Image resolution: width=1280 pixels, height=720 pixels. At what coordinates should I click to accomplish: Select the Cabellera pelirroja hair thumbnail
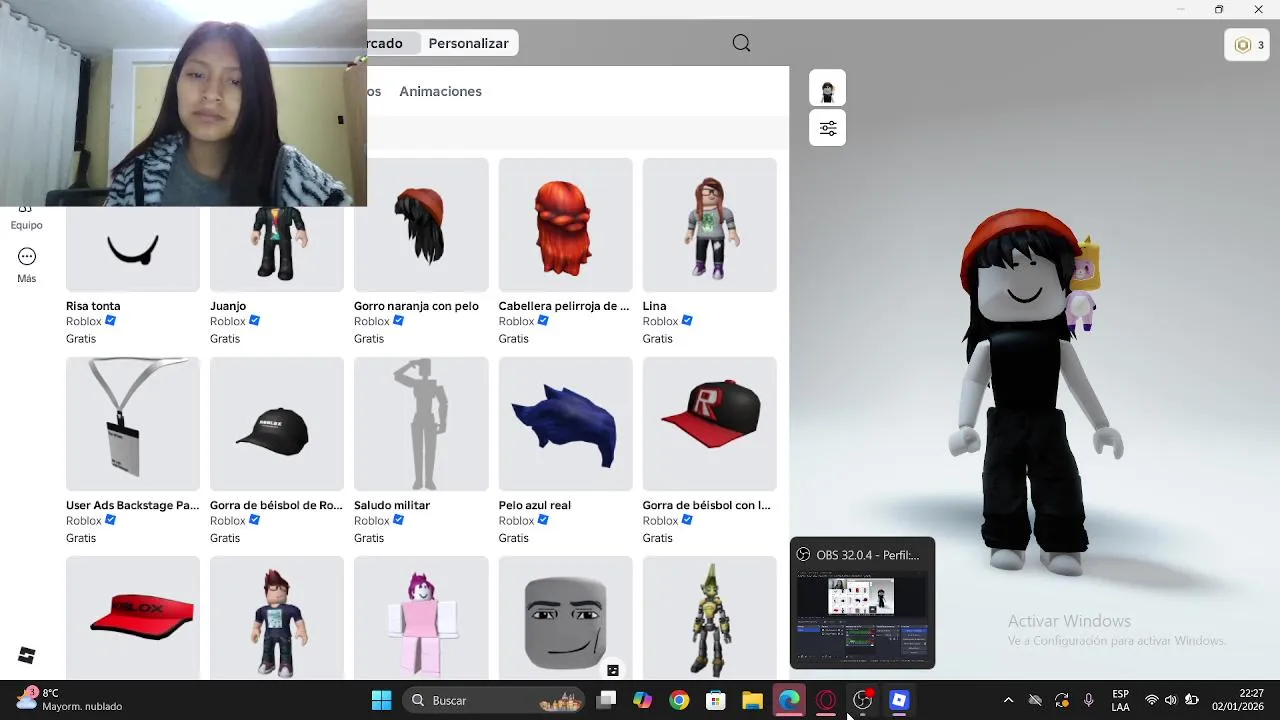click(565, 225)
